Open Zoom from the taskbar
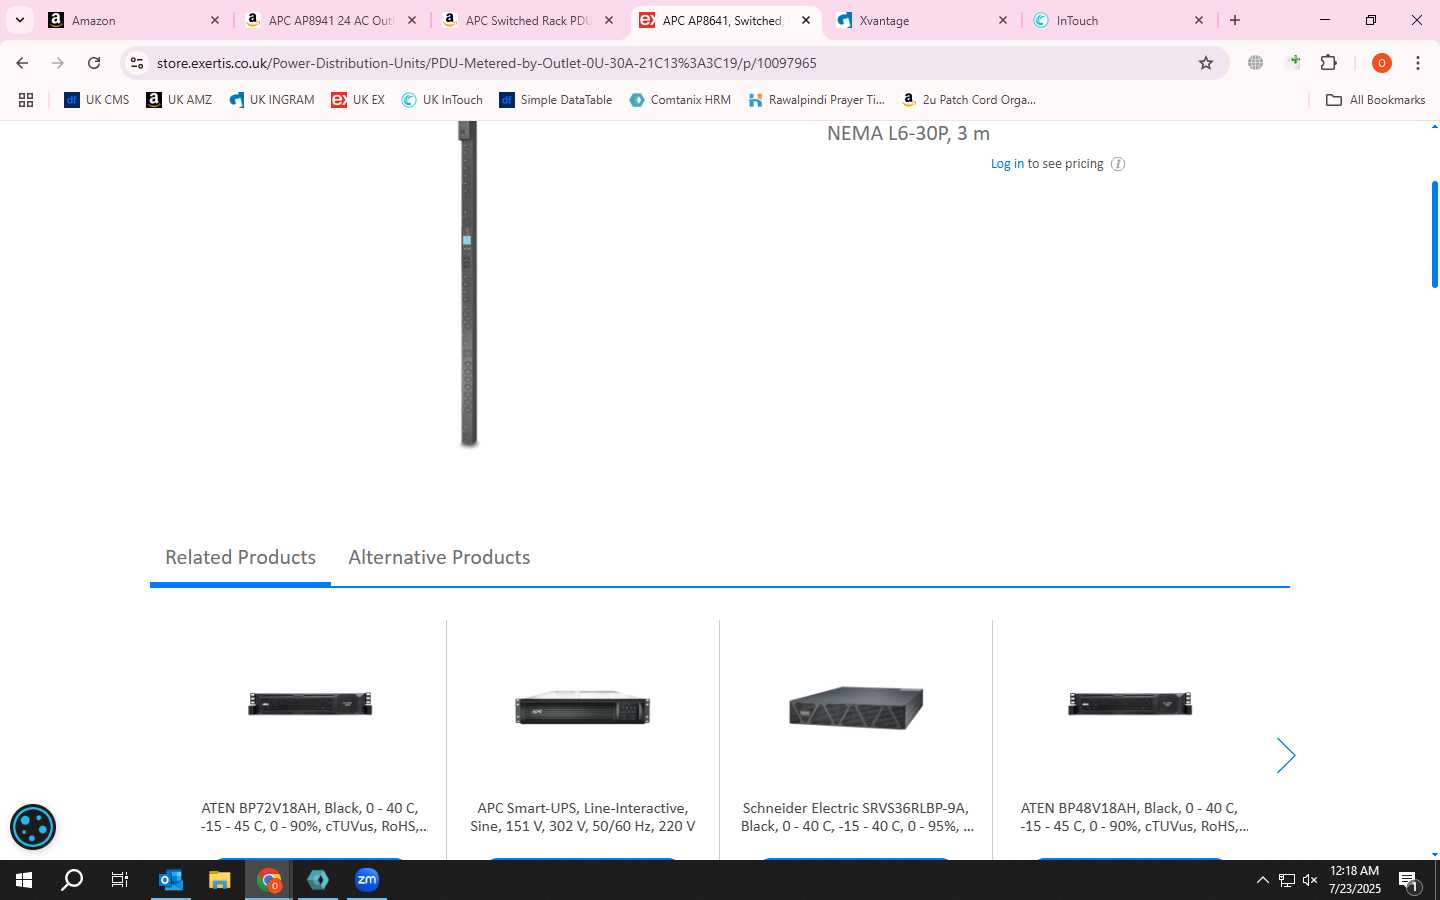The height and width of the screenshot is (900, 1440). coord(367,880)
